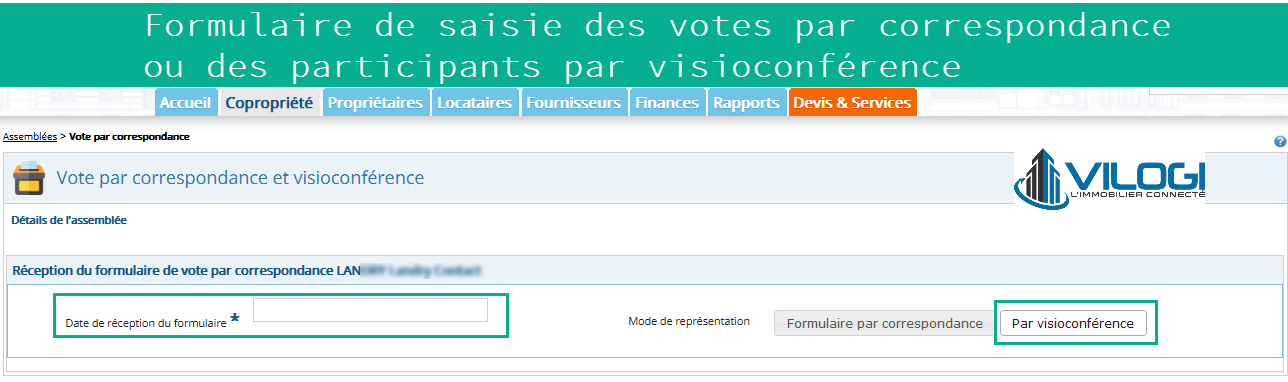Choose Par visioconférence mode
Image resolution: width=1288 pixels, height=382 pixels.
[1073, 323]
